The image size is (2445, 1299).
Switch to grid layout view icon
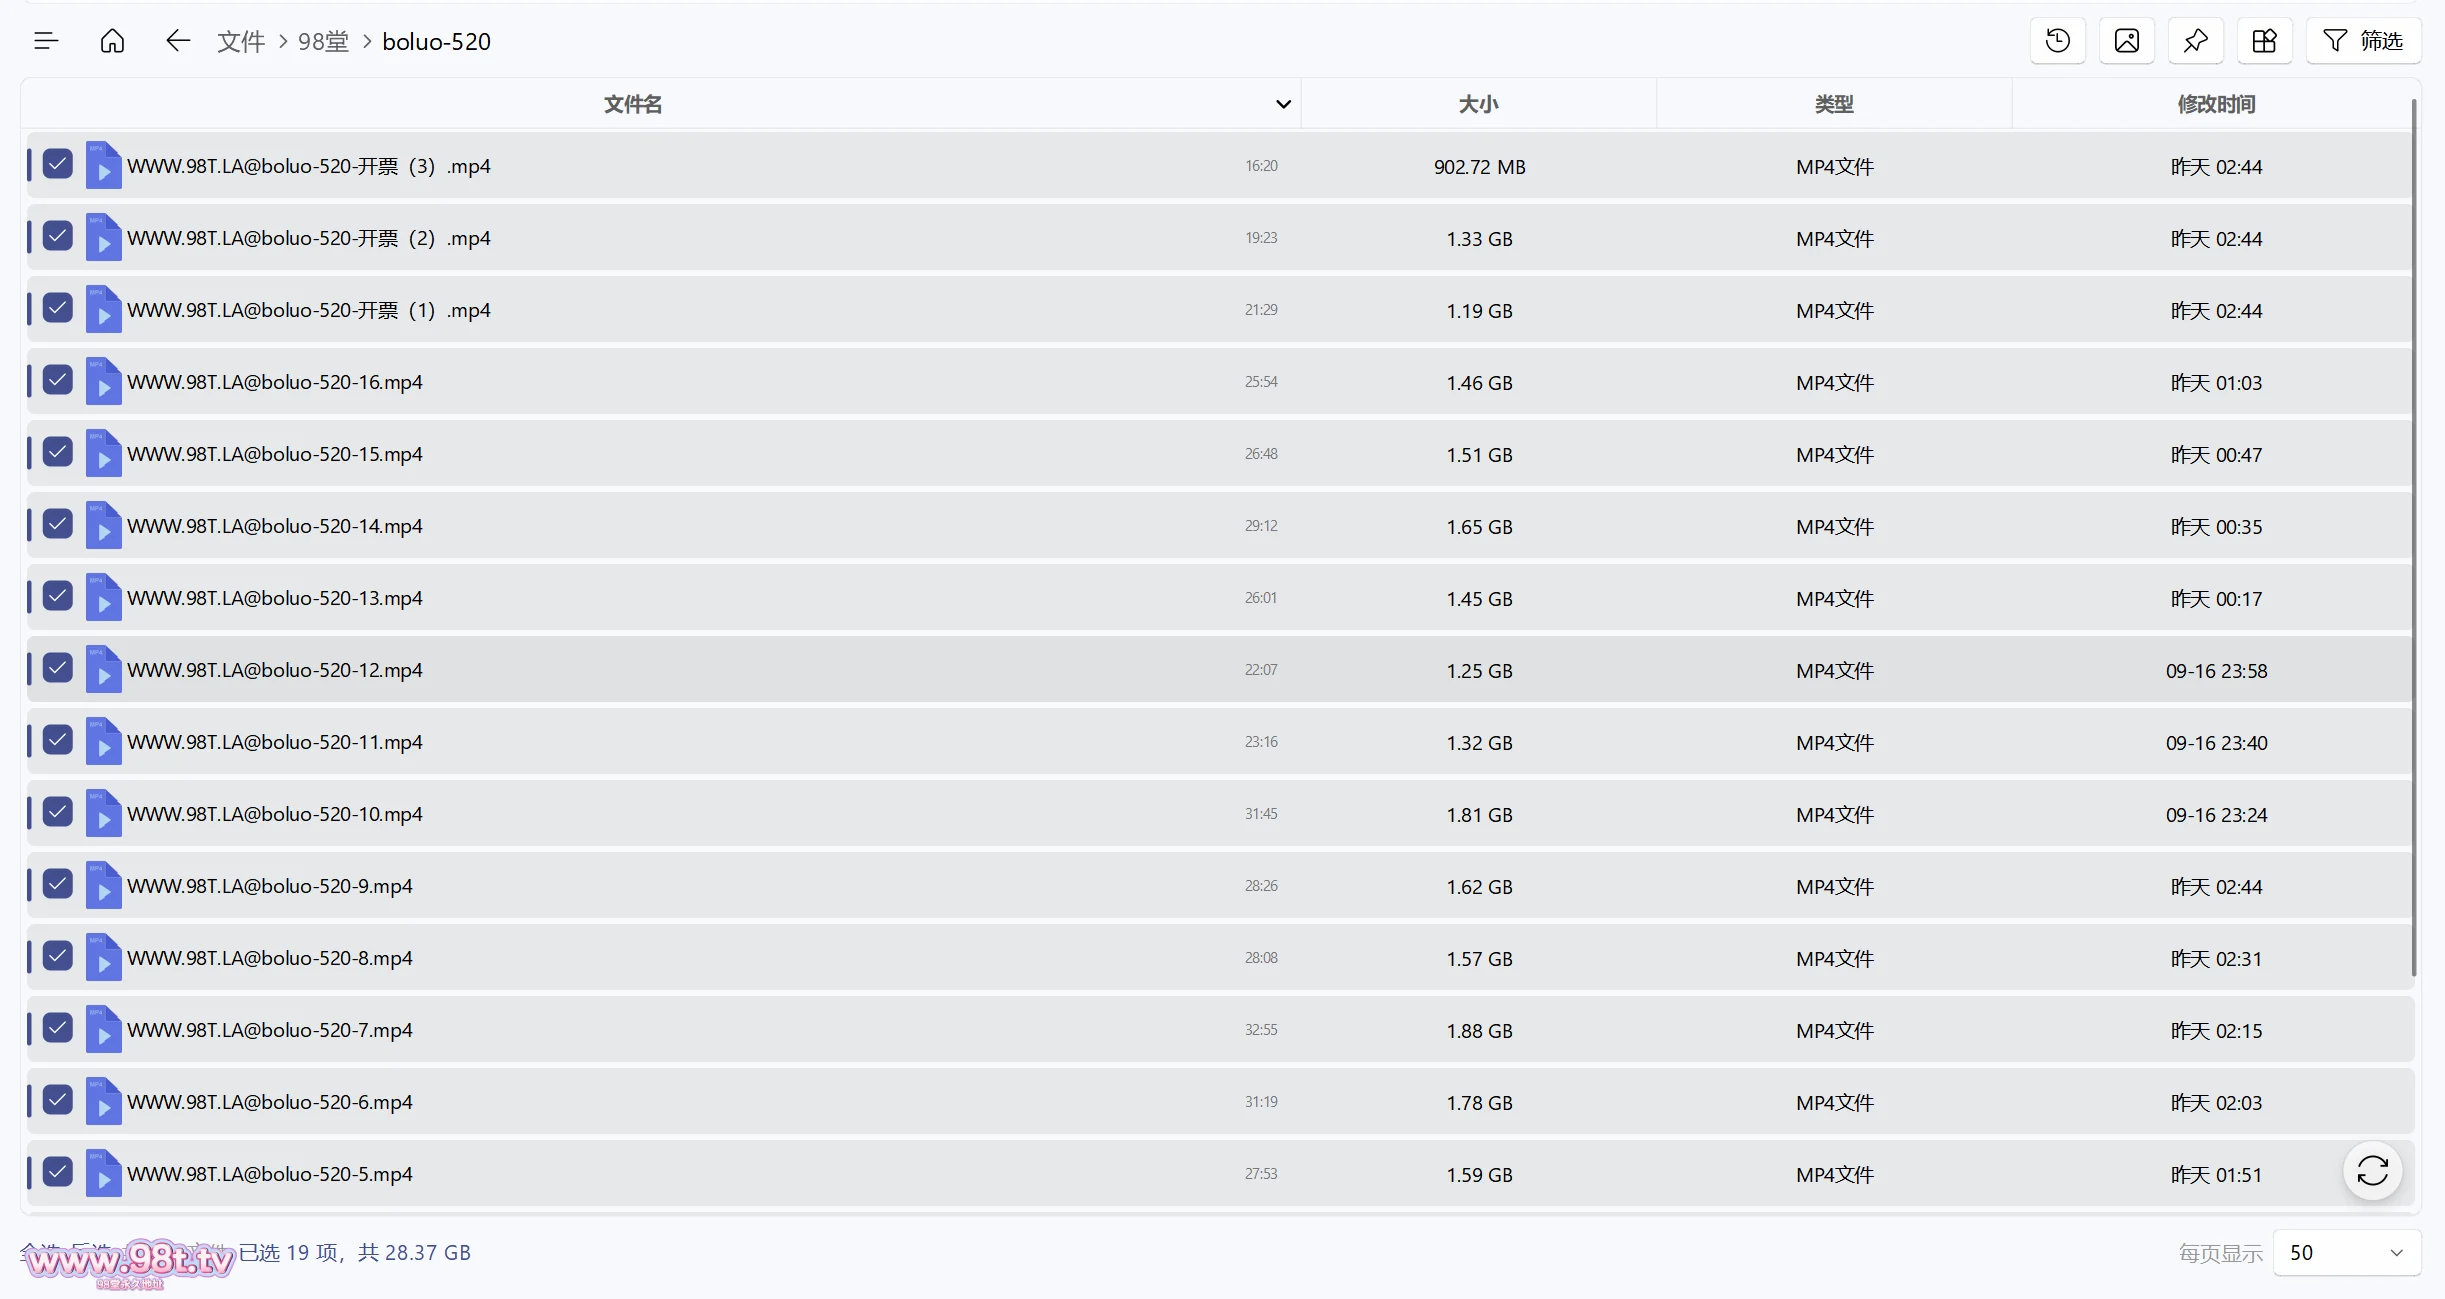click(x=2264, y=41)
